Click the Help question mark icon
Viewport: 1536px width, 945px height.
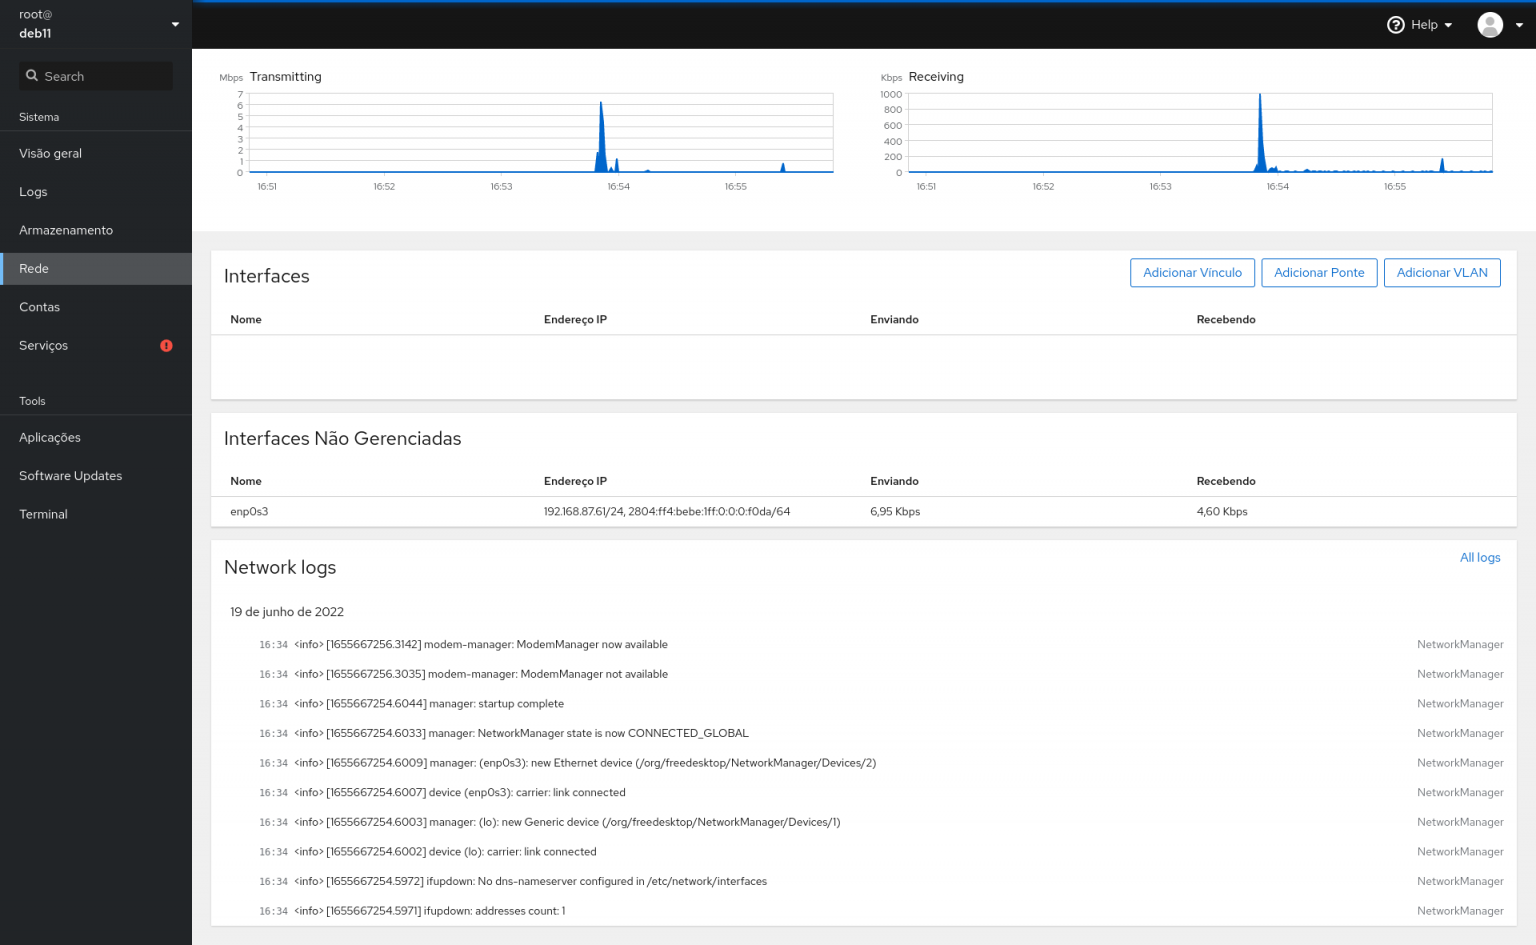tap(1395, 25)
